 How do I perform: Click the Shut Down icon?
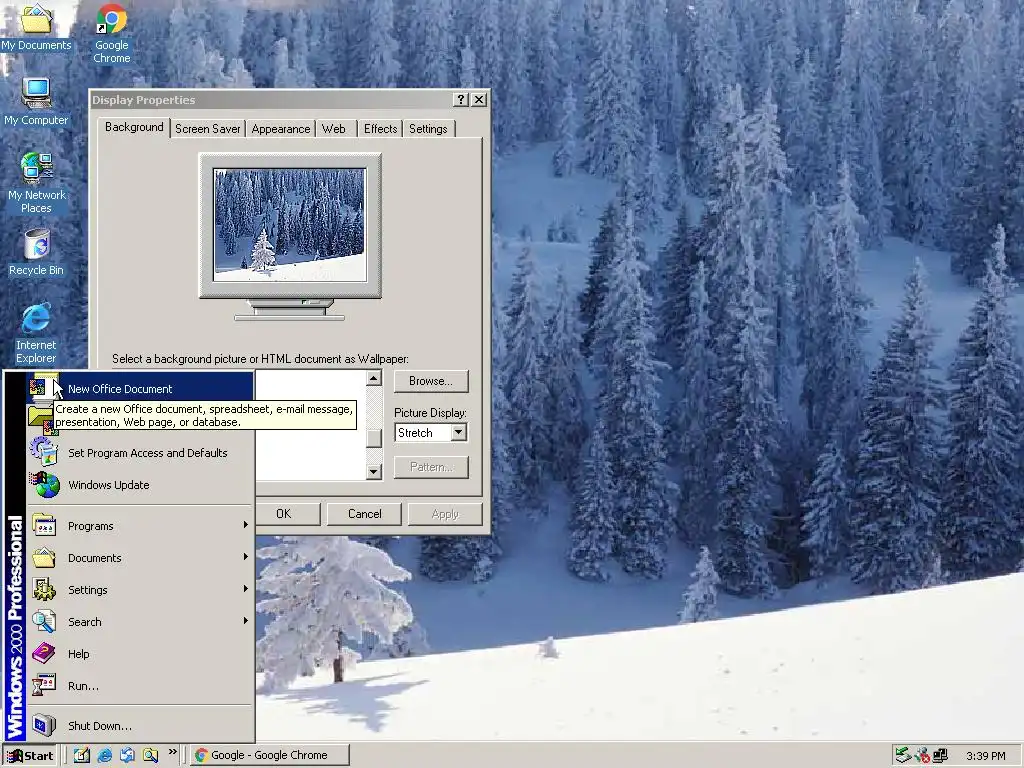(44, 726)
